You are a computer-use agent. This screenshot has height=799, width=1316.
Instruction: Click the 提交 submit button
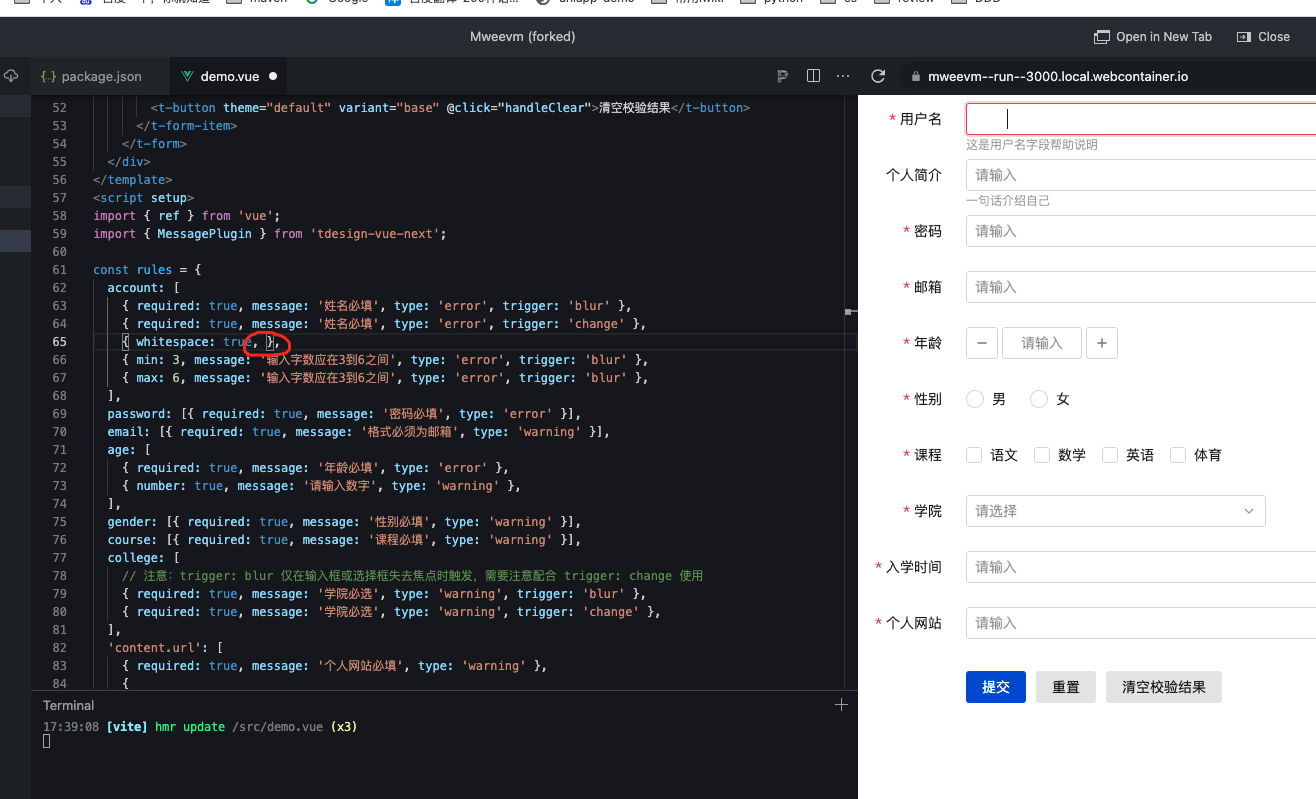[x=996, y=687]
